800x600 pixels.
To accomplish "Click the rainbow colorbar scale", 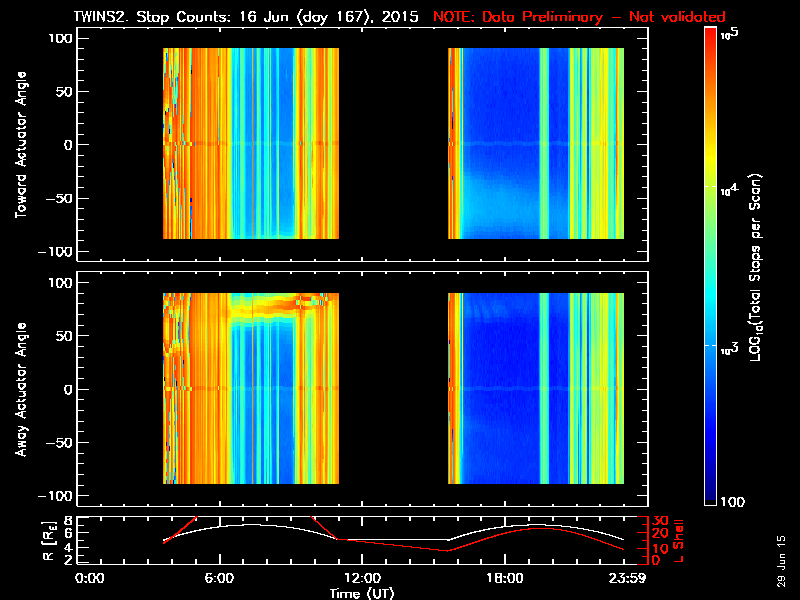I will [711, 266].
